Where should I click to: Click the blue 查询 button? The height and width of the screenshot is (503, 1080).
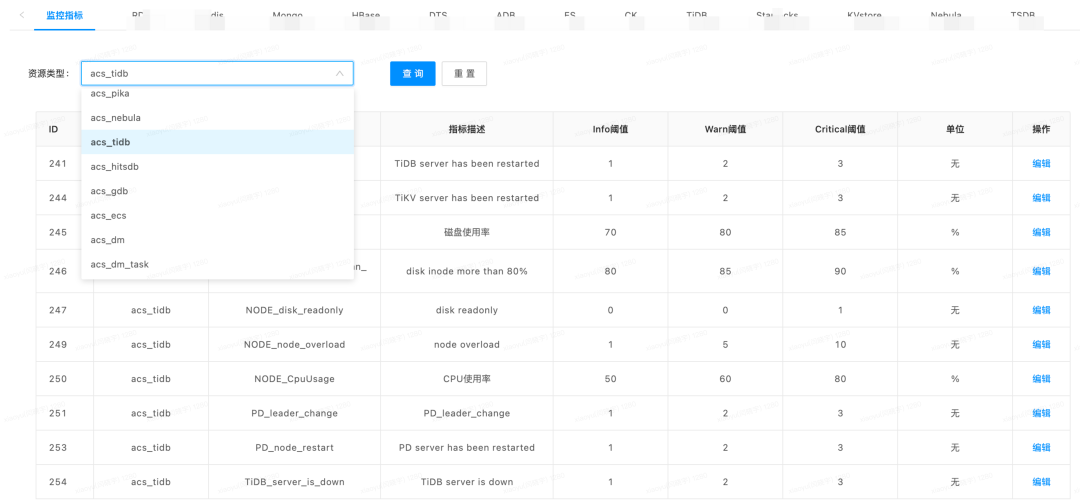[412, 74]
